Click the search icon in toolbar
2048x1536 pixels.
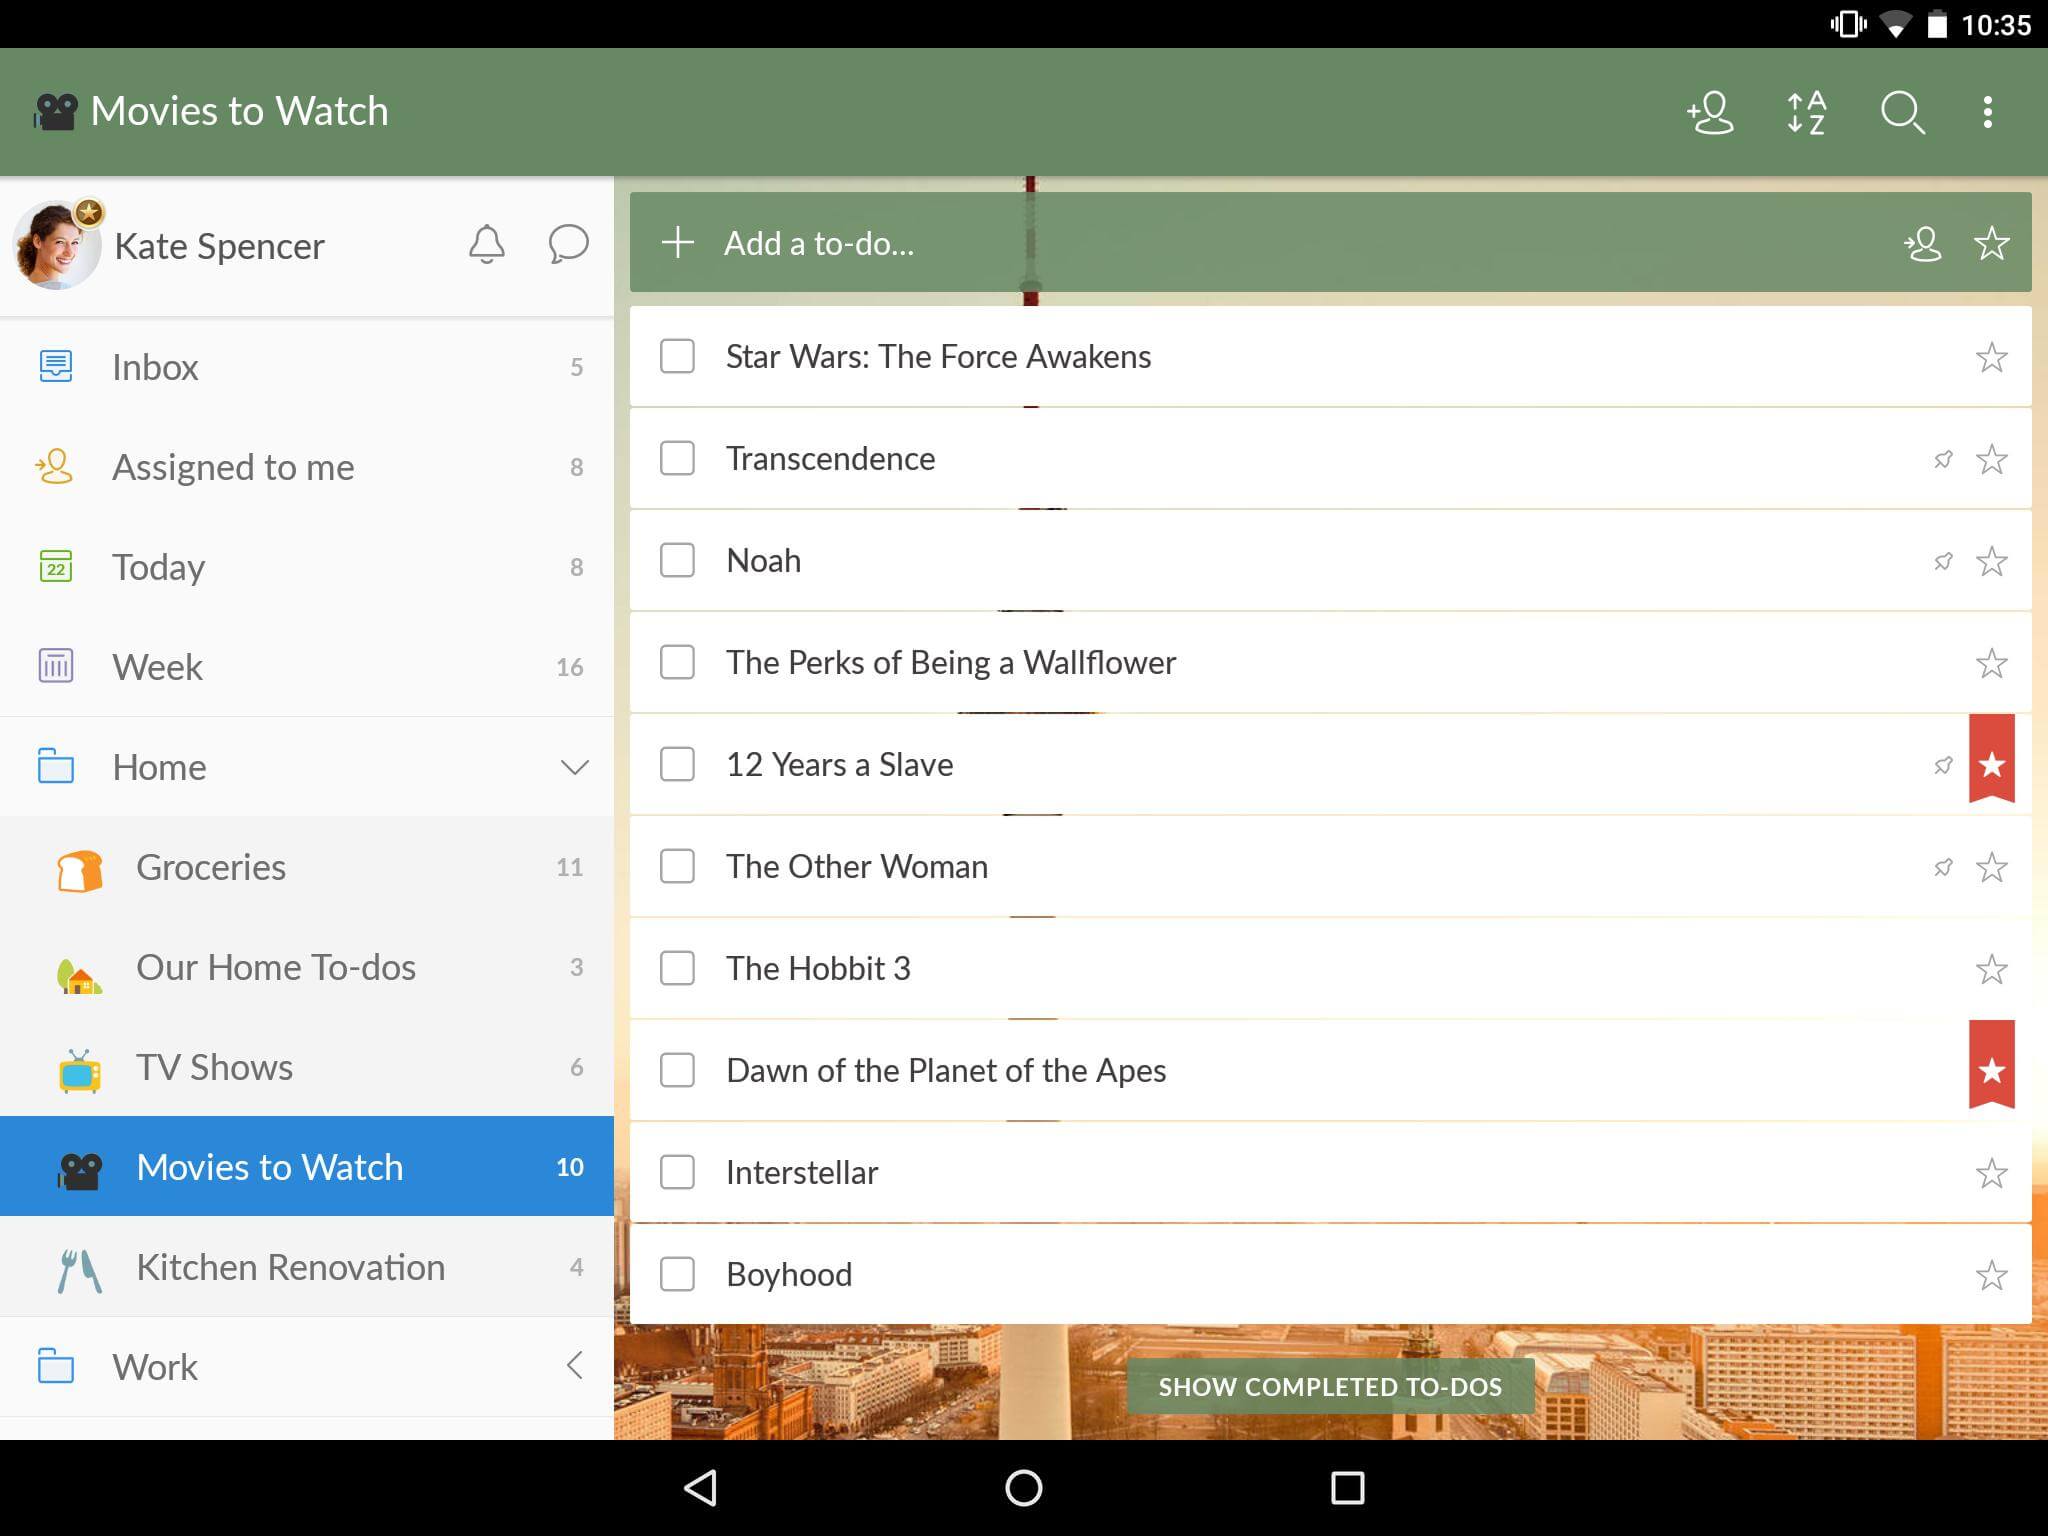[x=1901, y=111]
